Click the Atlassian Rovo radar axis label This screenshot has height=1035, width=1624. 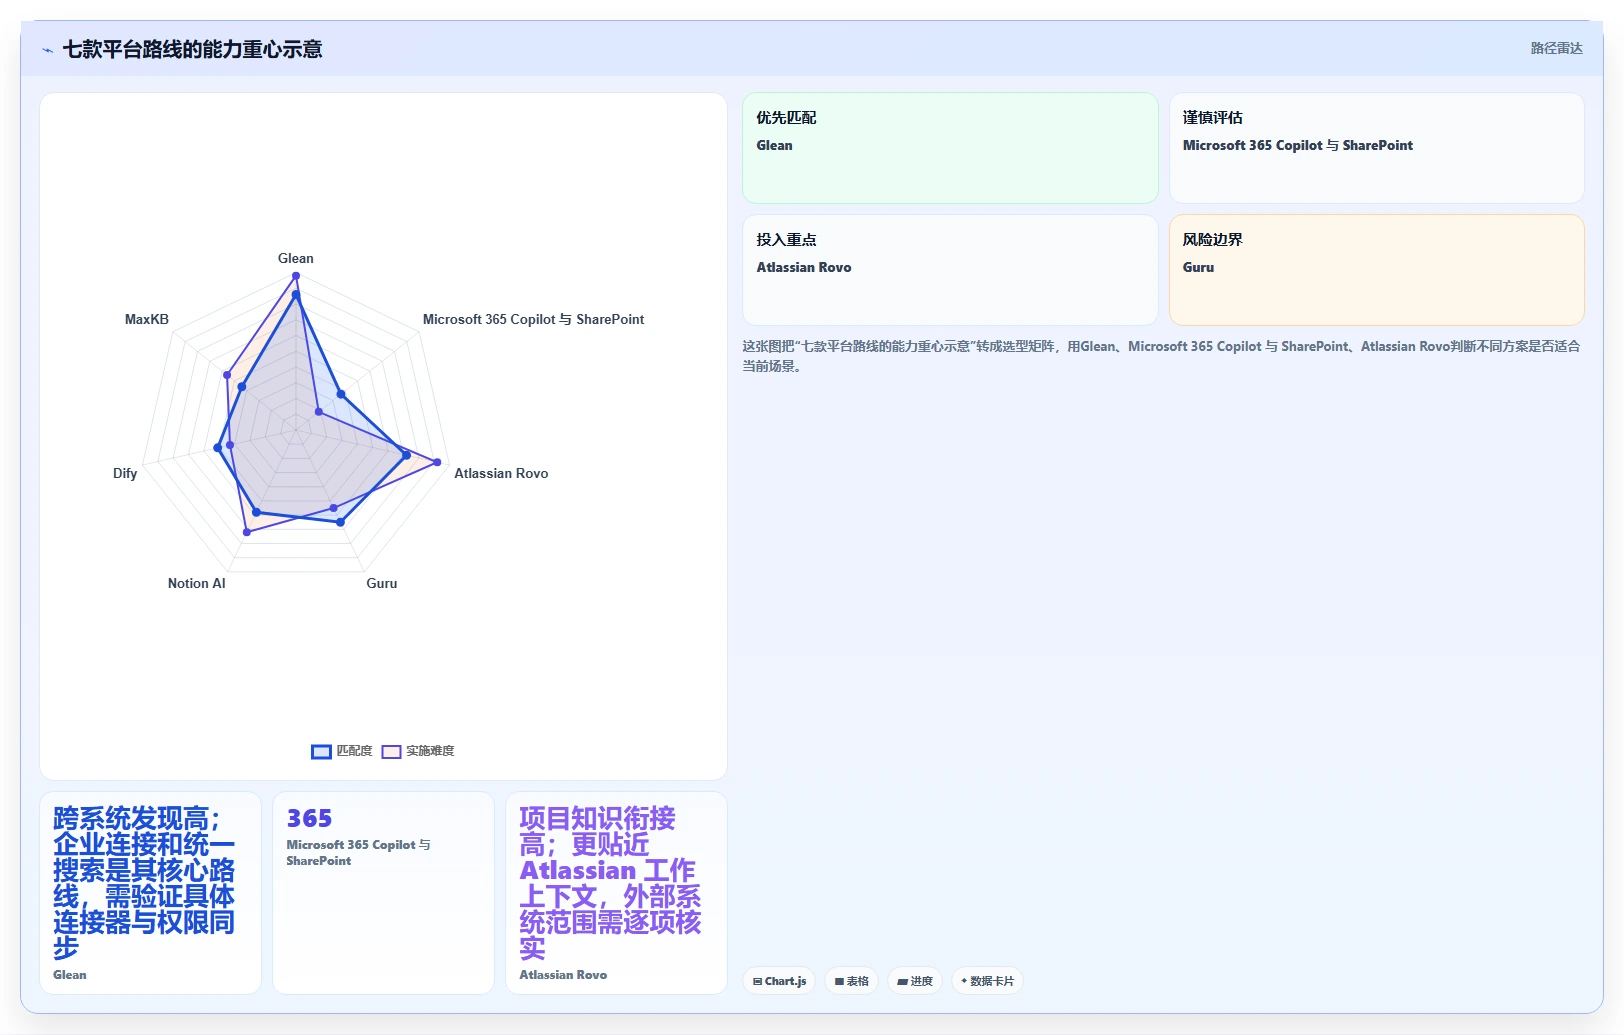(501, 473)
